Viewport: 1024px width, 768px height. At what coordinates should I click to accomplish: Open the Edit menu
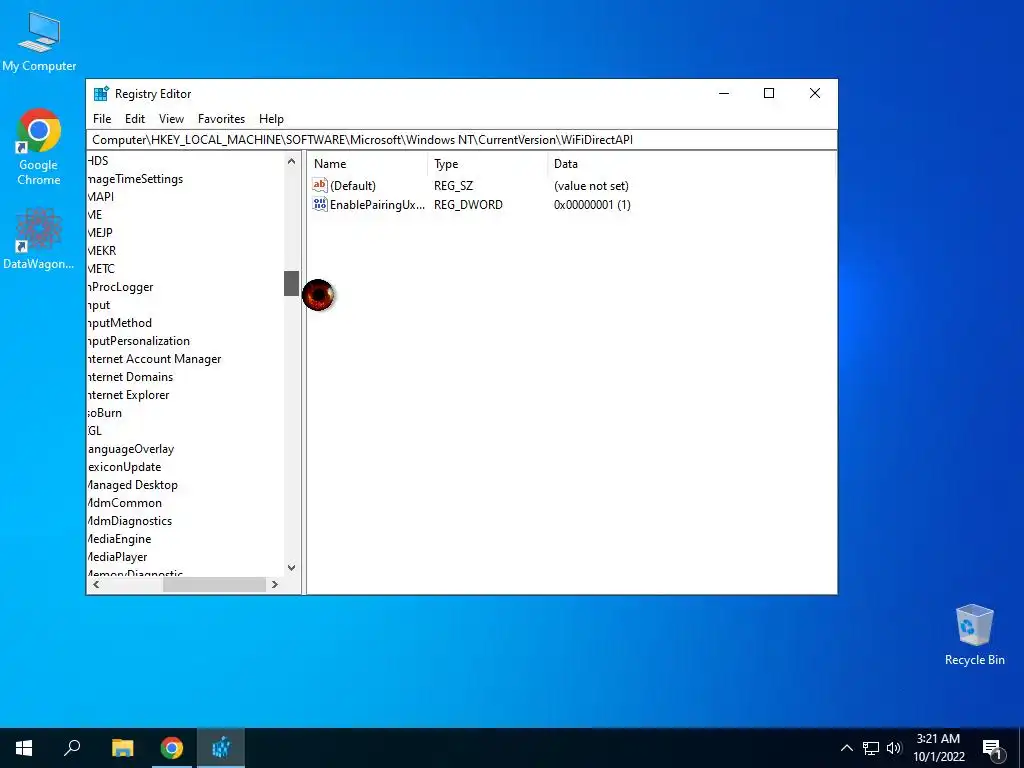(135, 119)
